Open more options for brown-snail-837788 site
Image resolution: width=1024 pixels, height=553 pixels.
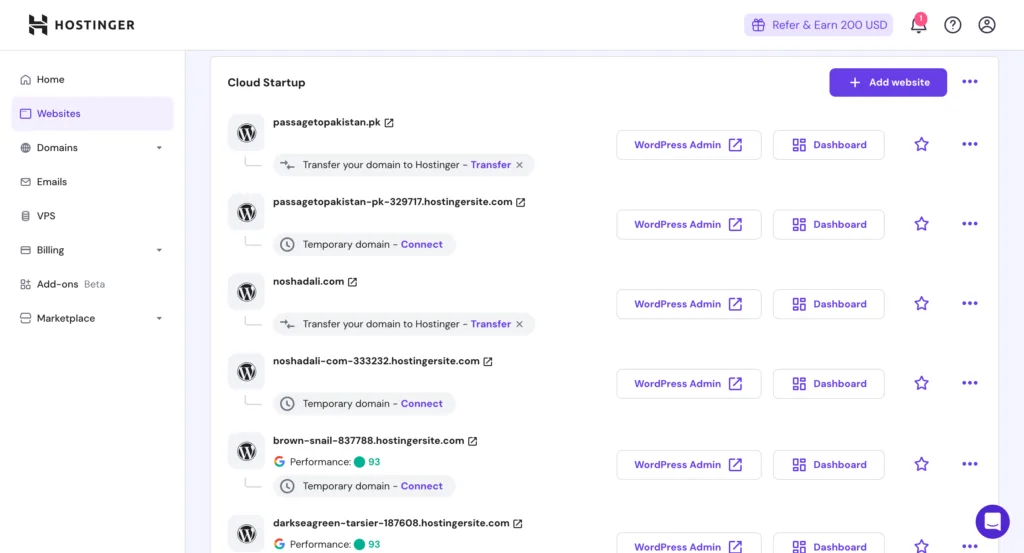pos(969,464)
